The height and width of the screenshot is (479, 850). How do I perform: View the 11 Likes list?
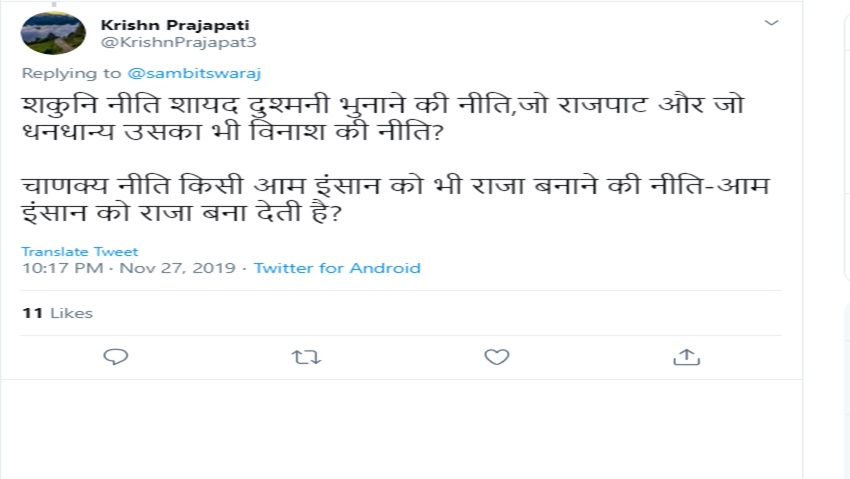(57, 313)
